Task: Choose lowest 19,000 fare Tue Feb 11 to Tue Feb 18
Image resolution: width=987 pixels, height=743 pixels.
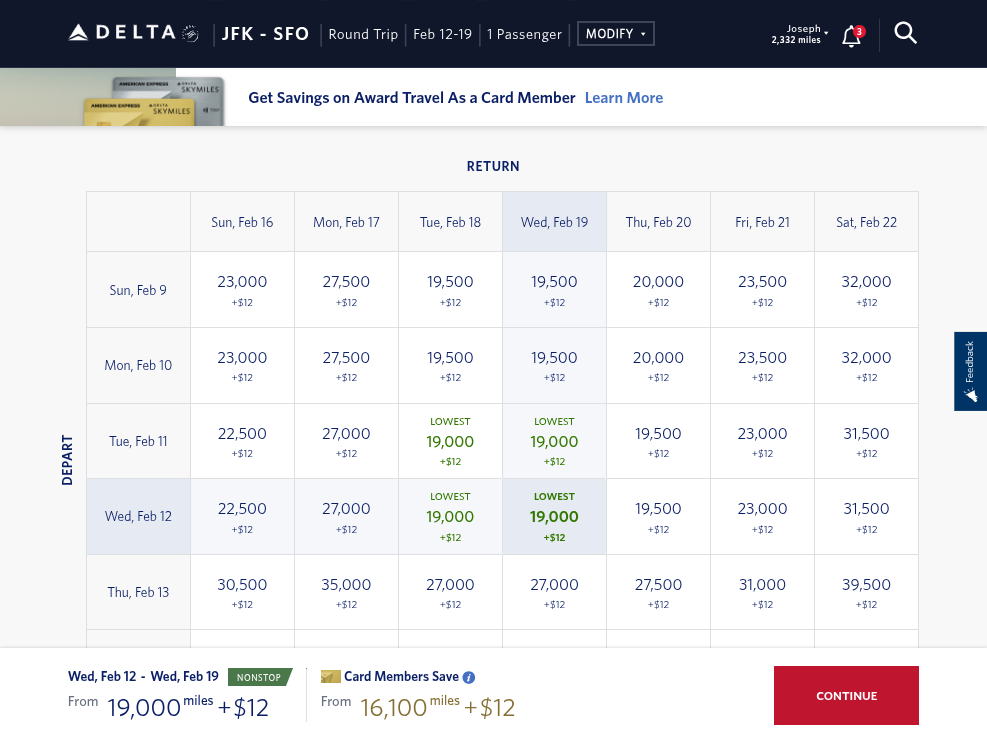Action: click(450, 441)
